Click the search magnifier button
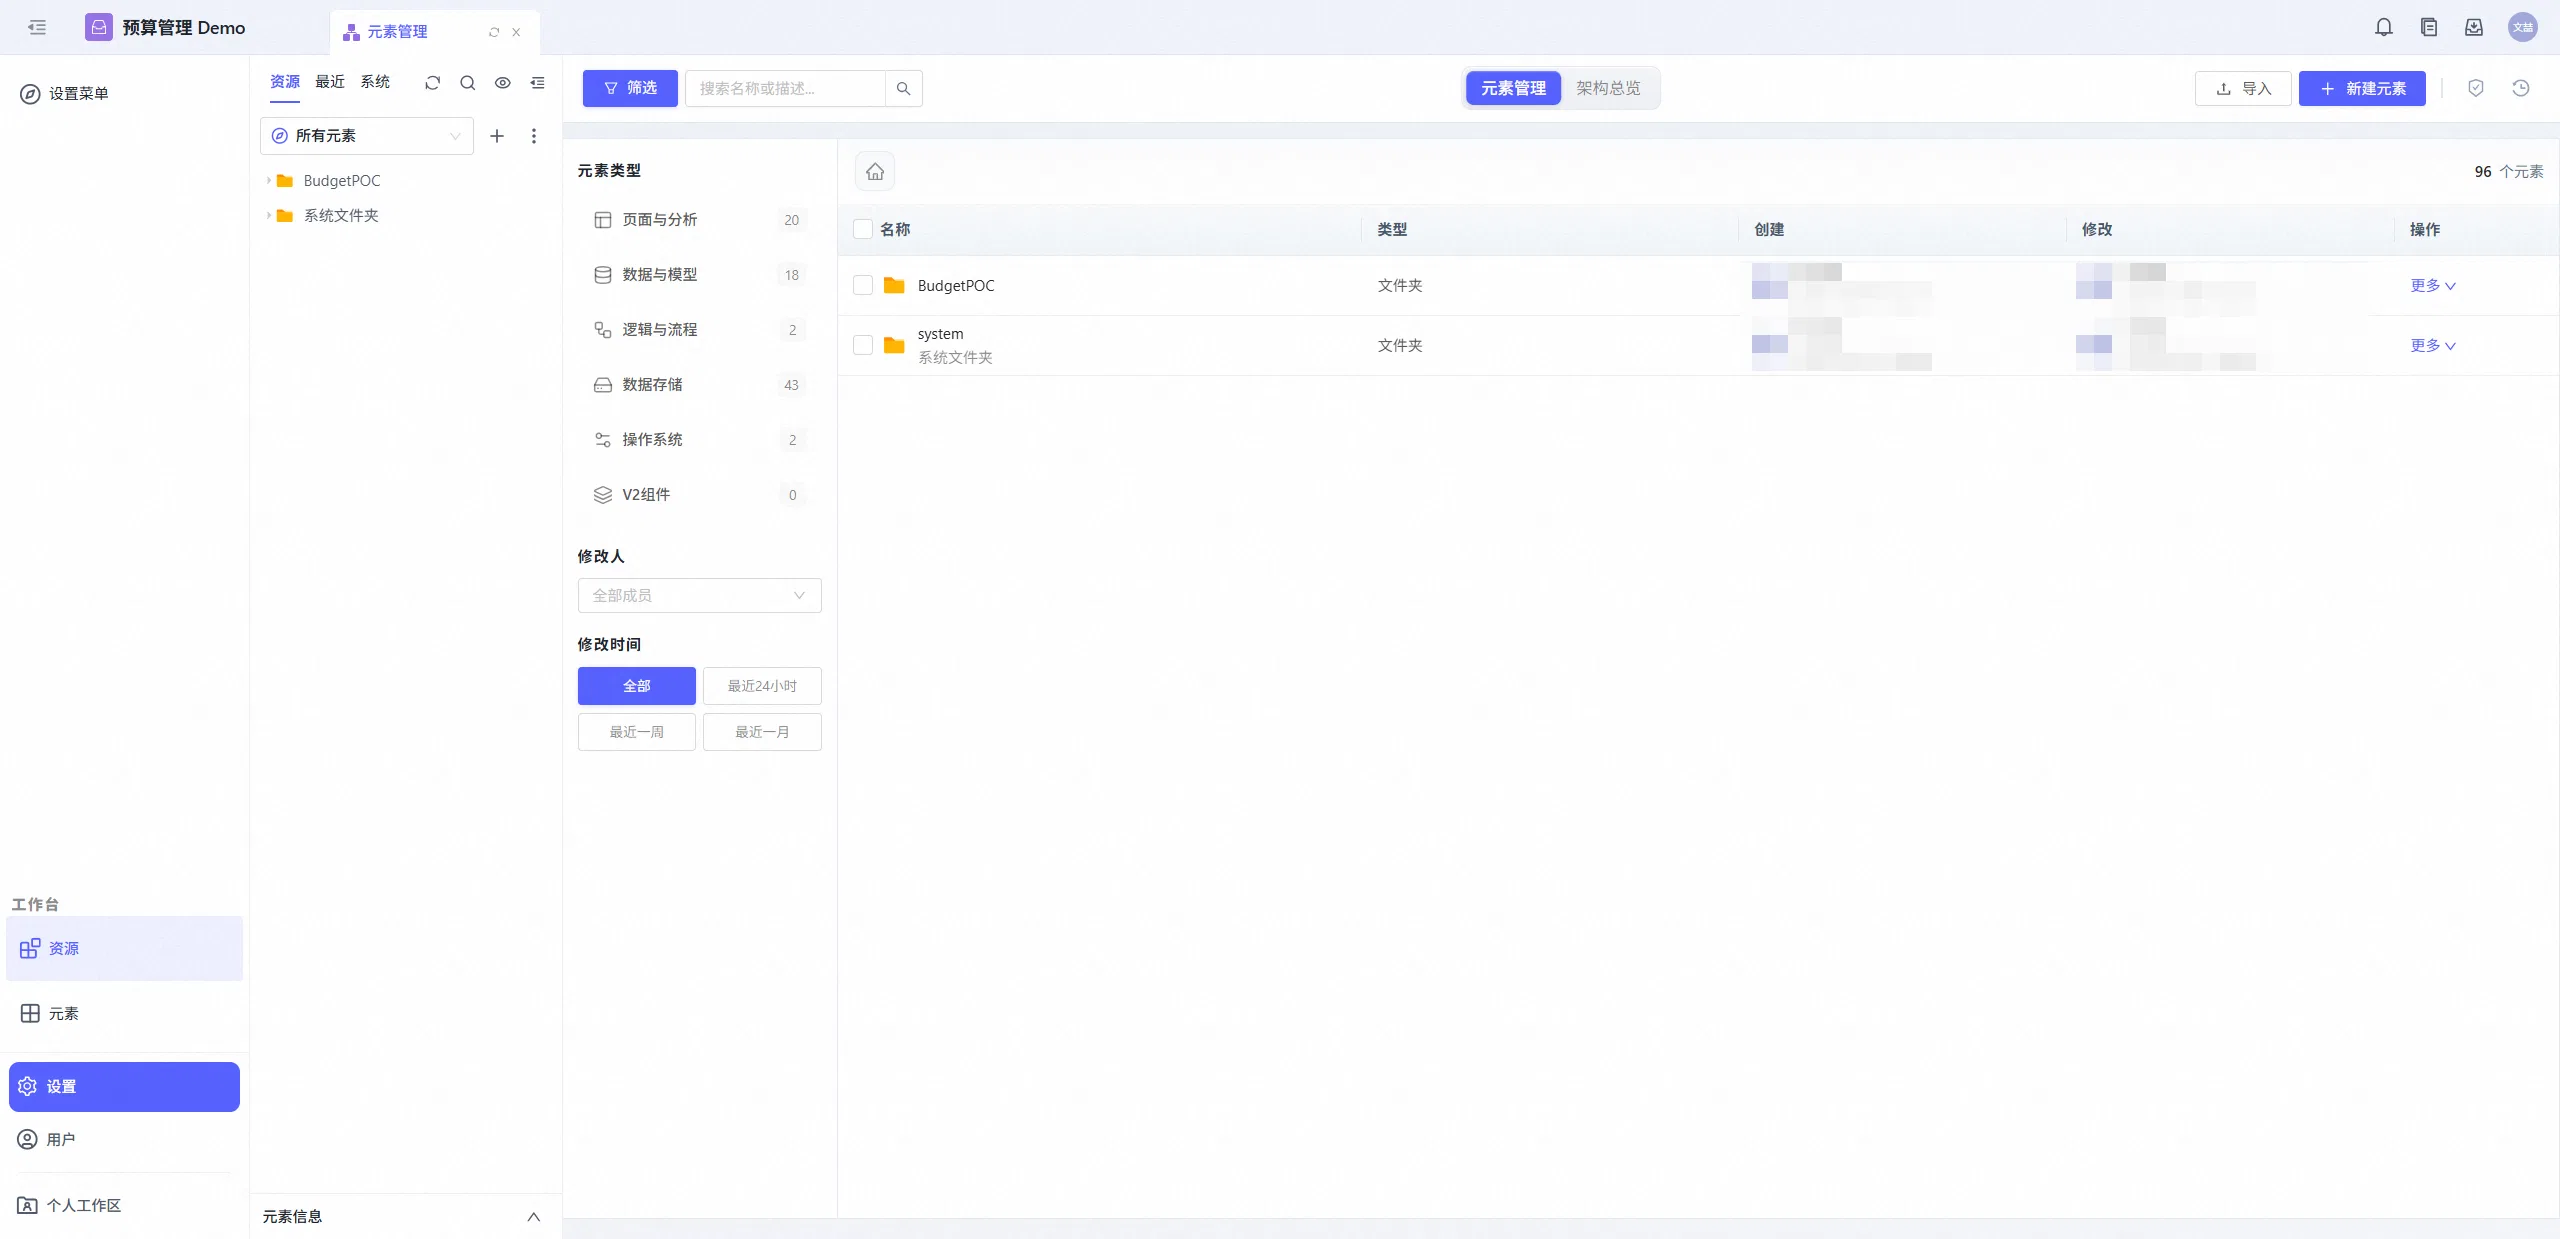This screenshot has width=2560, height=1239. [x=904, y=89]
